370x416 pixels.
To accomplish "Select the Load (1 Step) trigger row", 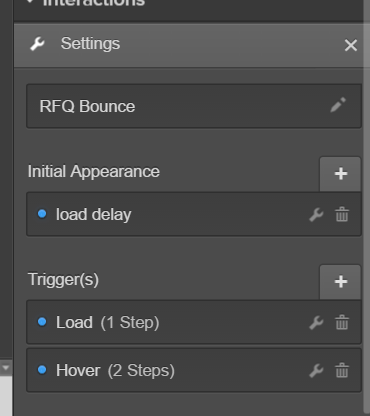I will click(x=194, y=322).
